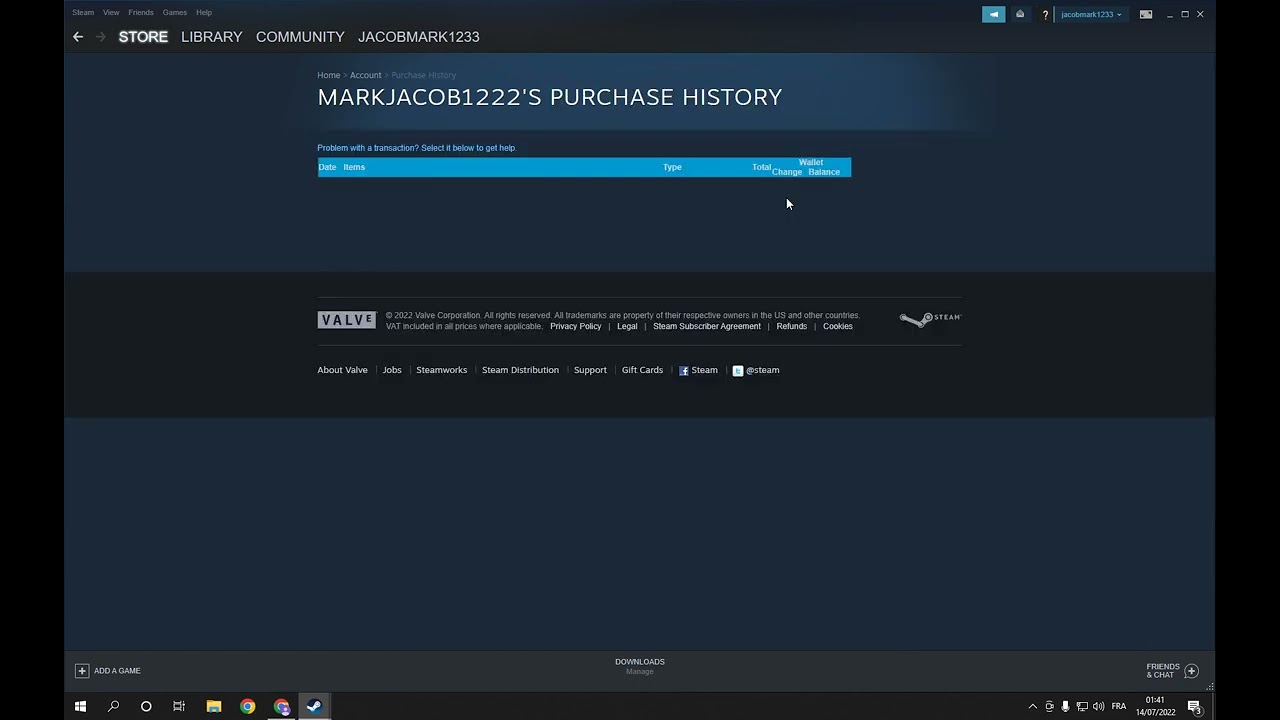
Task: Open Windows action center notifications
Action: 1194,706
